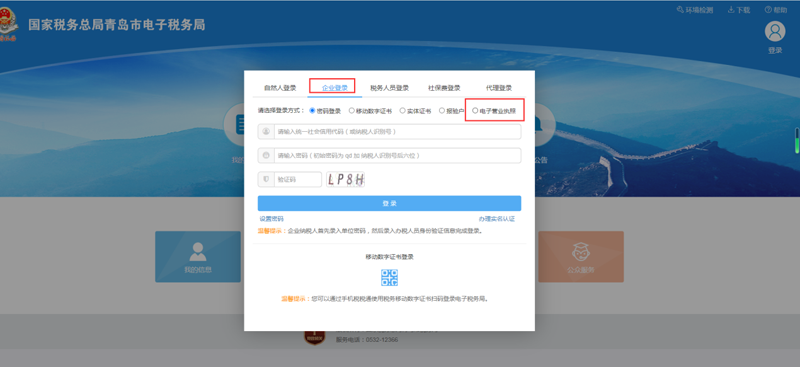Select the 实体证书 radio option
Image resolution: width=800 pixels, height=367 pixels.
click(x=403, y=110)
